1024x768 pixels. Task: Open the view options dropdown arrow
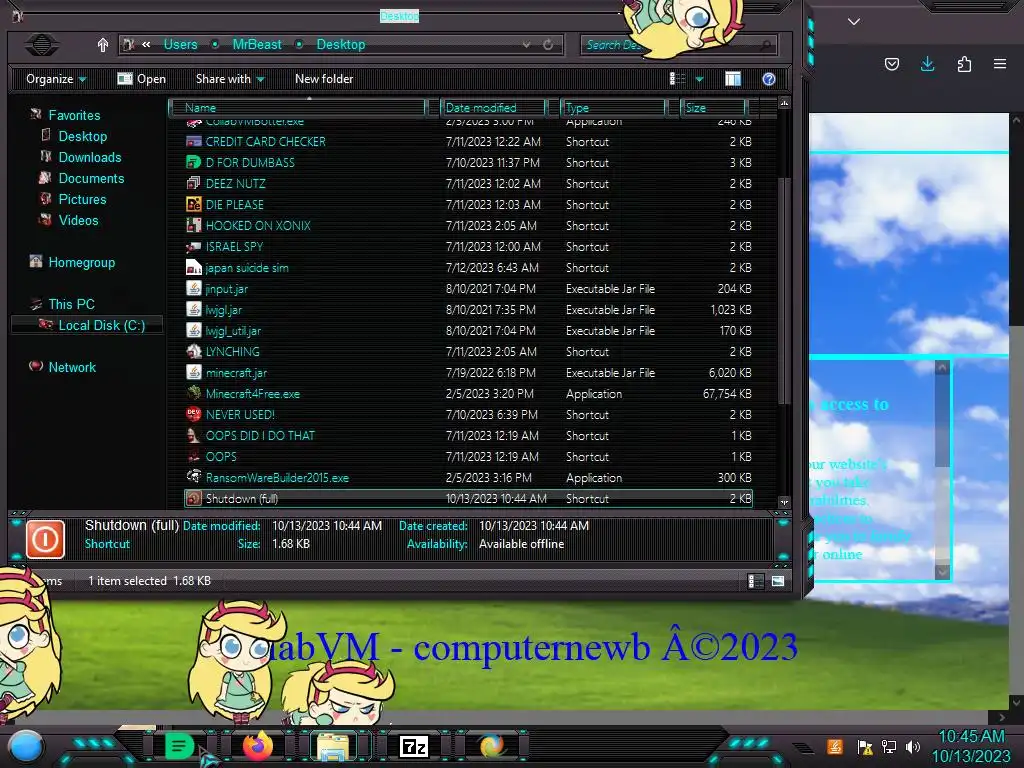699,79
